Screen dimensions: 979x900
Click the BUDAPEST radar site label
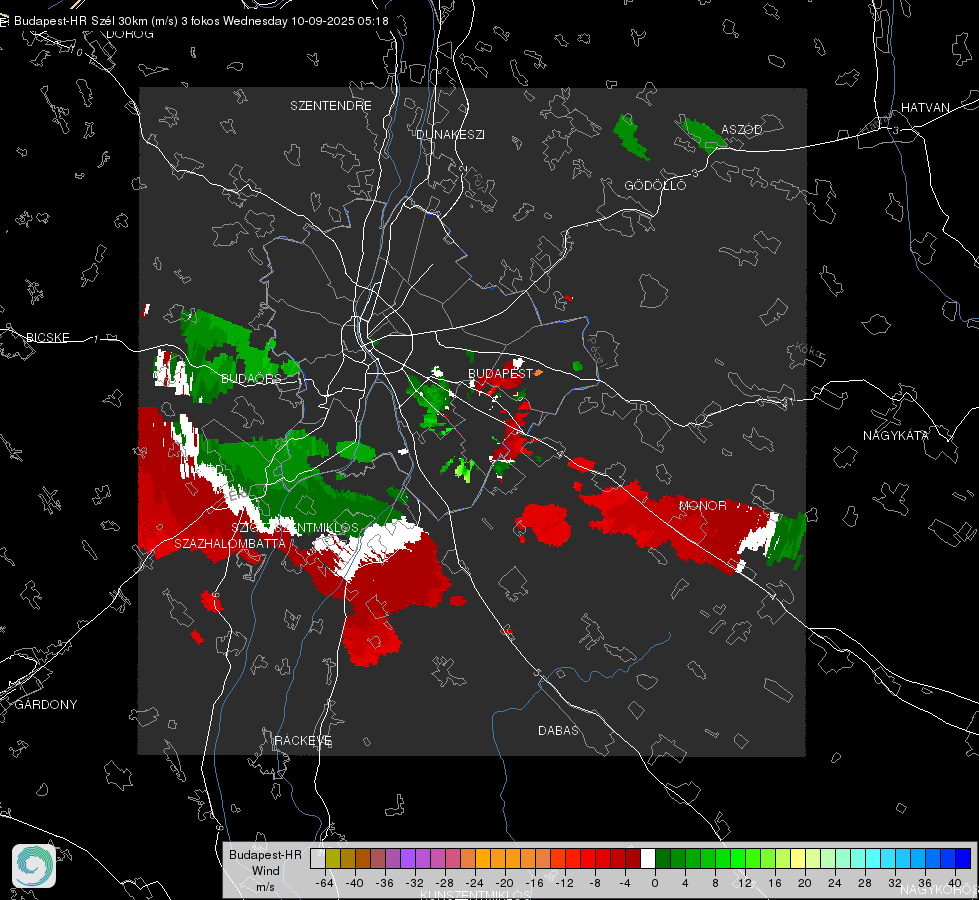coord(500,373)
